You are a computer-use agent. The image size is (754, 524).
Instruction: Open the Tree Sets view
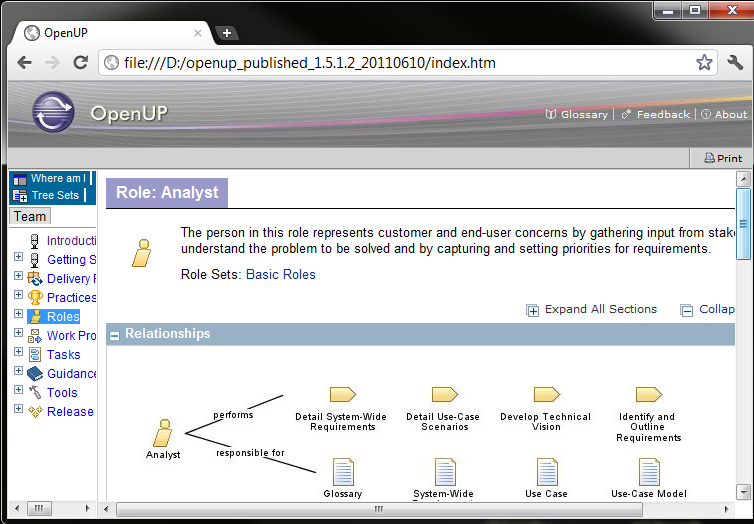click(55, 195)
